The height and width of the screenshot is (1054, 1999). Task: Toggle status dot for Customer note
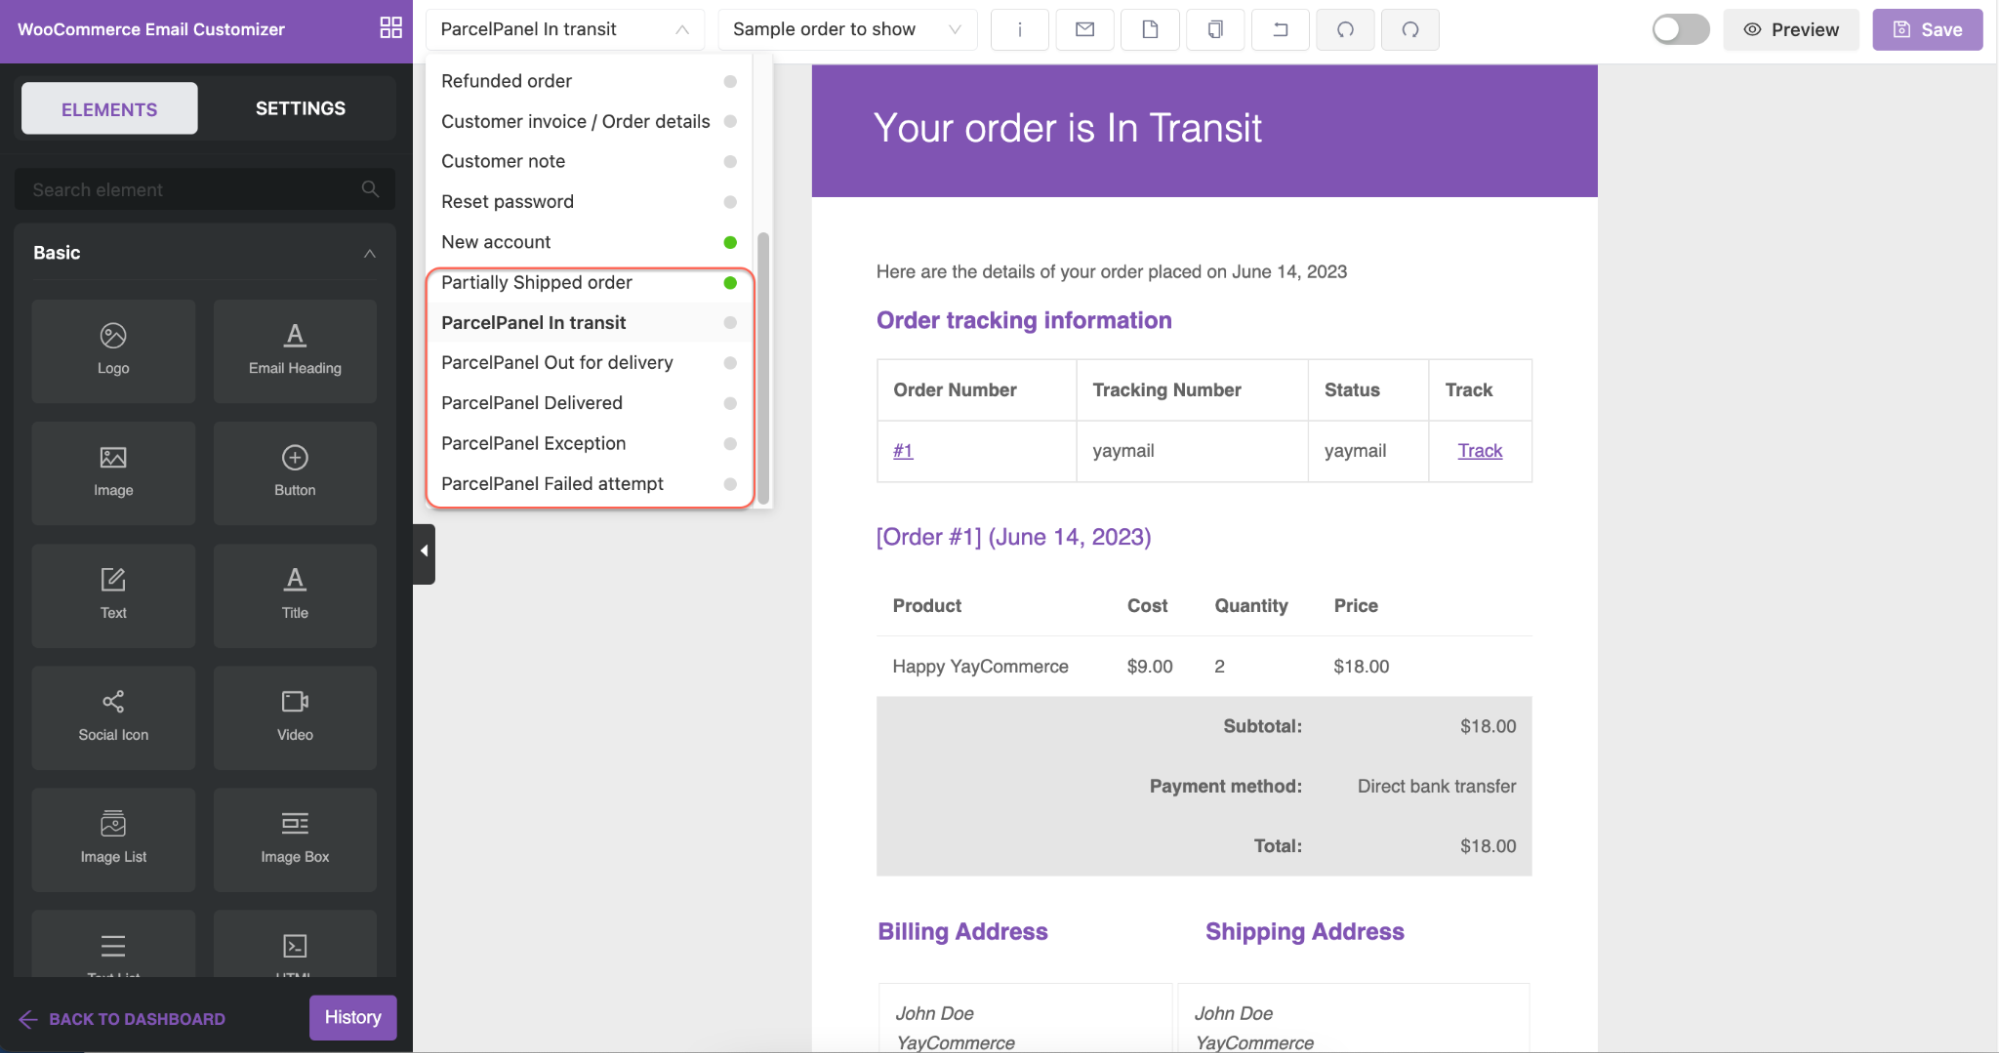click(x=730, y=161)
